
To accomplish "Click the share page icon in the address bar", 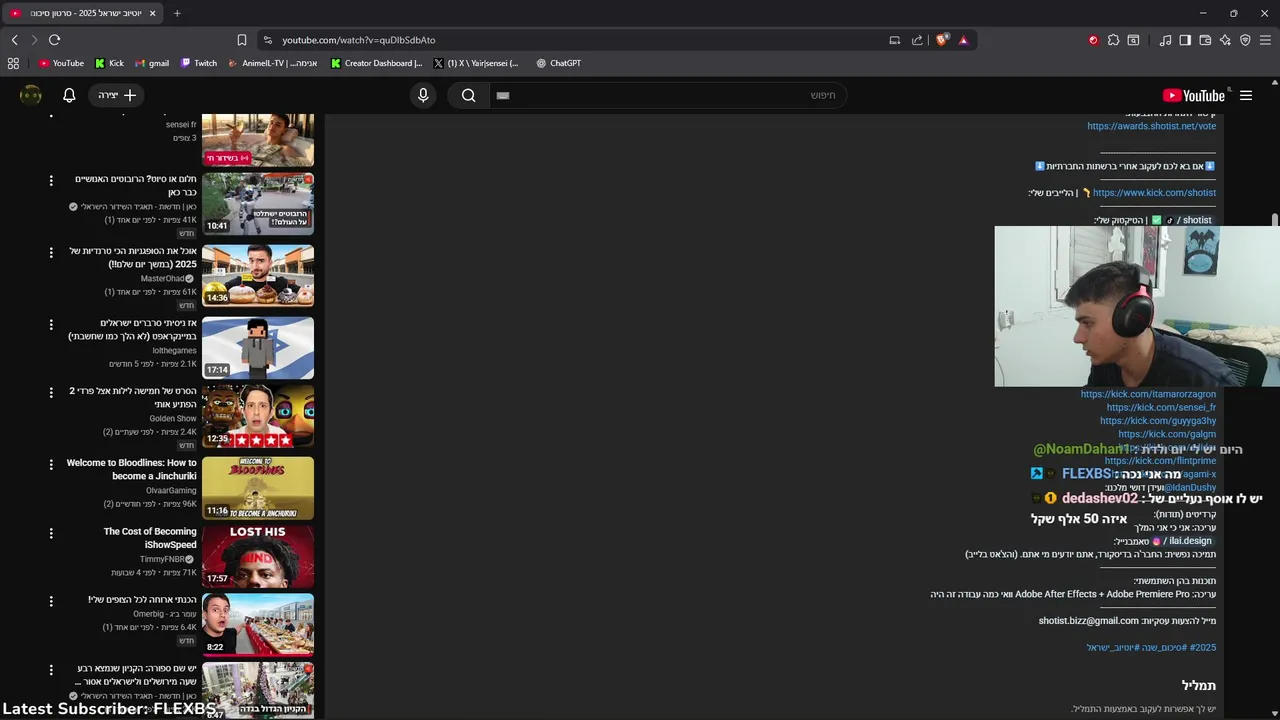I will (x=917, y=40).
